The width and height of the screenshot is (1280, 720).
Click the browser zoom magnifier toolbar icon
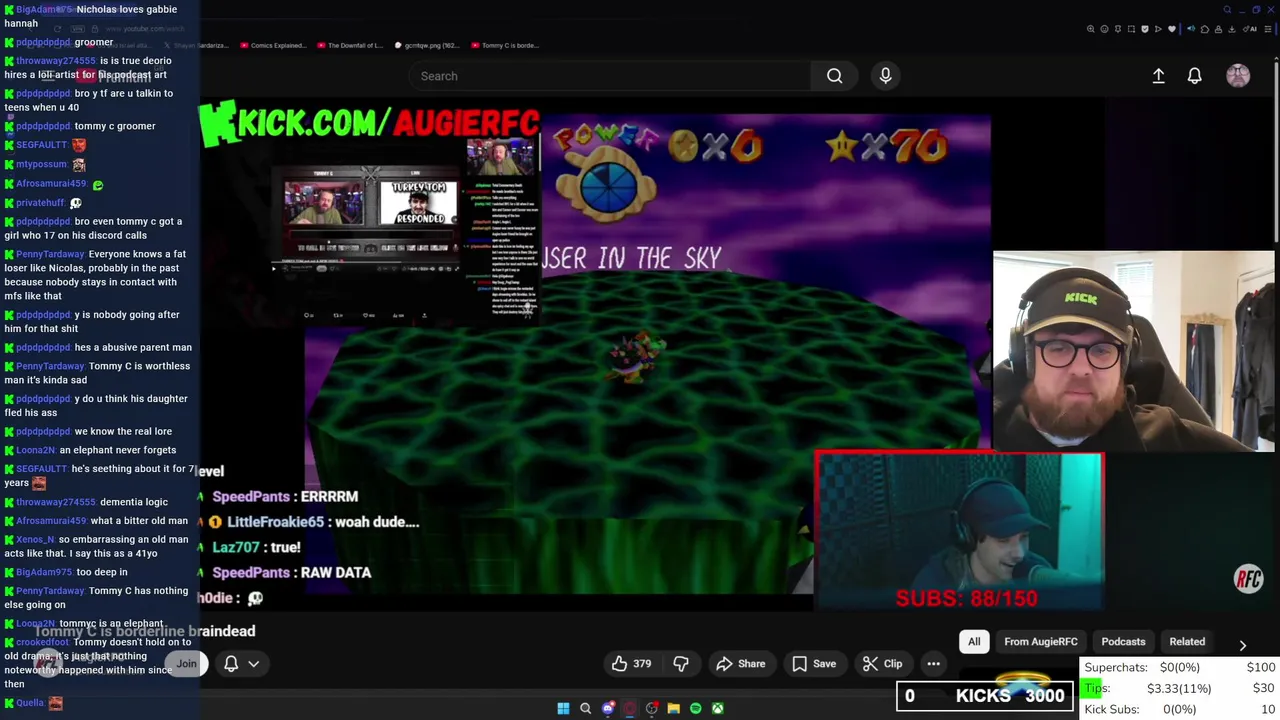[x=1091, y=29]
